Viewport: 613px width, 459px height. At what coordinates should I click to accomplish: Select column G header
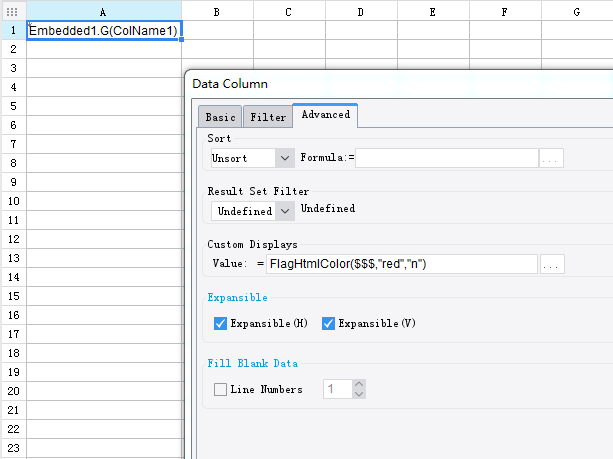(x=577, y=12)
